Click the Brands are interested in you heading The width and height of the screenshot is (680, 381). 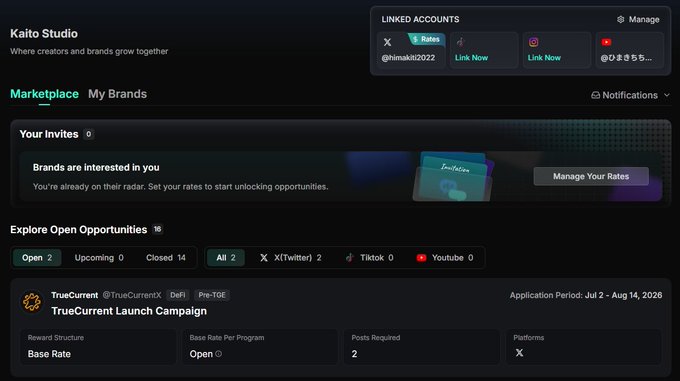tap(96, 167)
